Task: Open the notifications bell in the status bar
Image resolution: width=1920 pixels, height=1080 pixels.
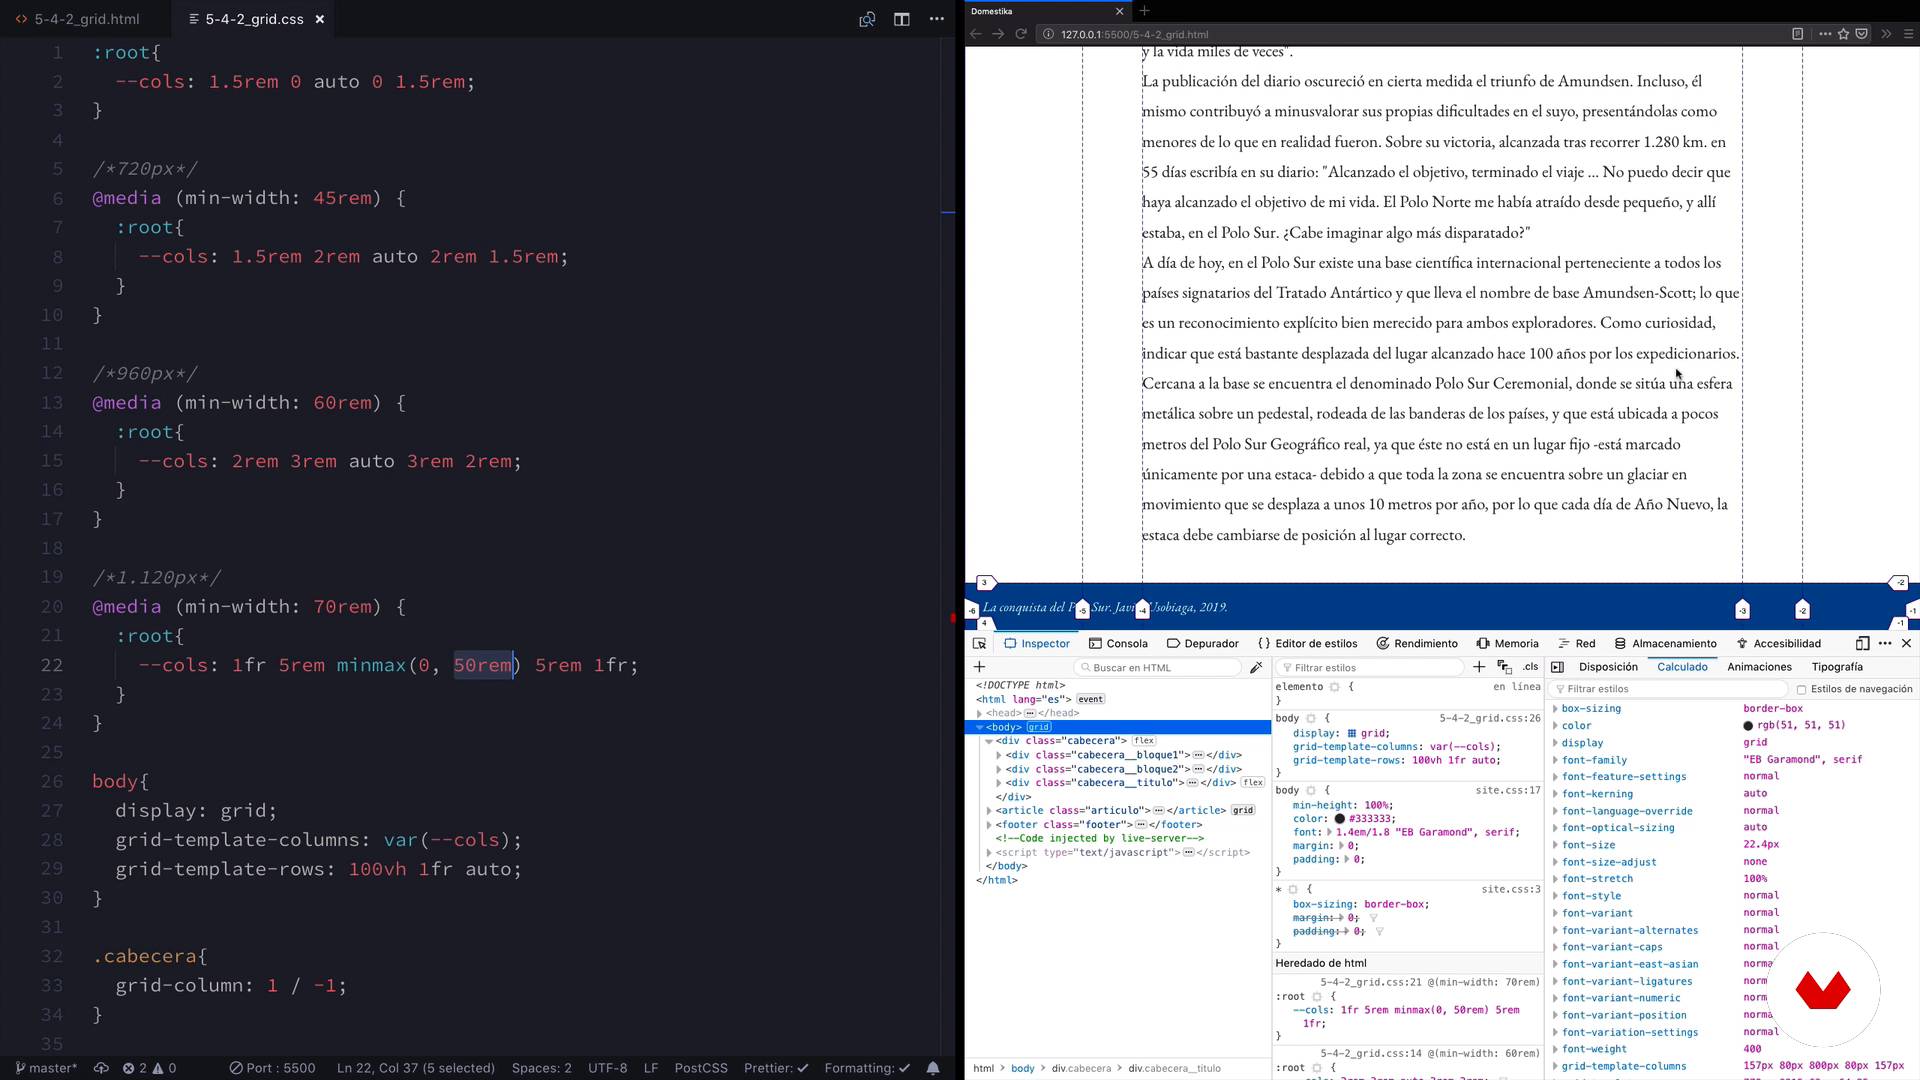Action: pos(933,1068)
